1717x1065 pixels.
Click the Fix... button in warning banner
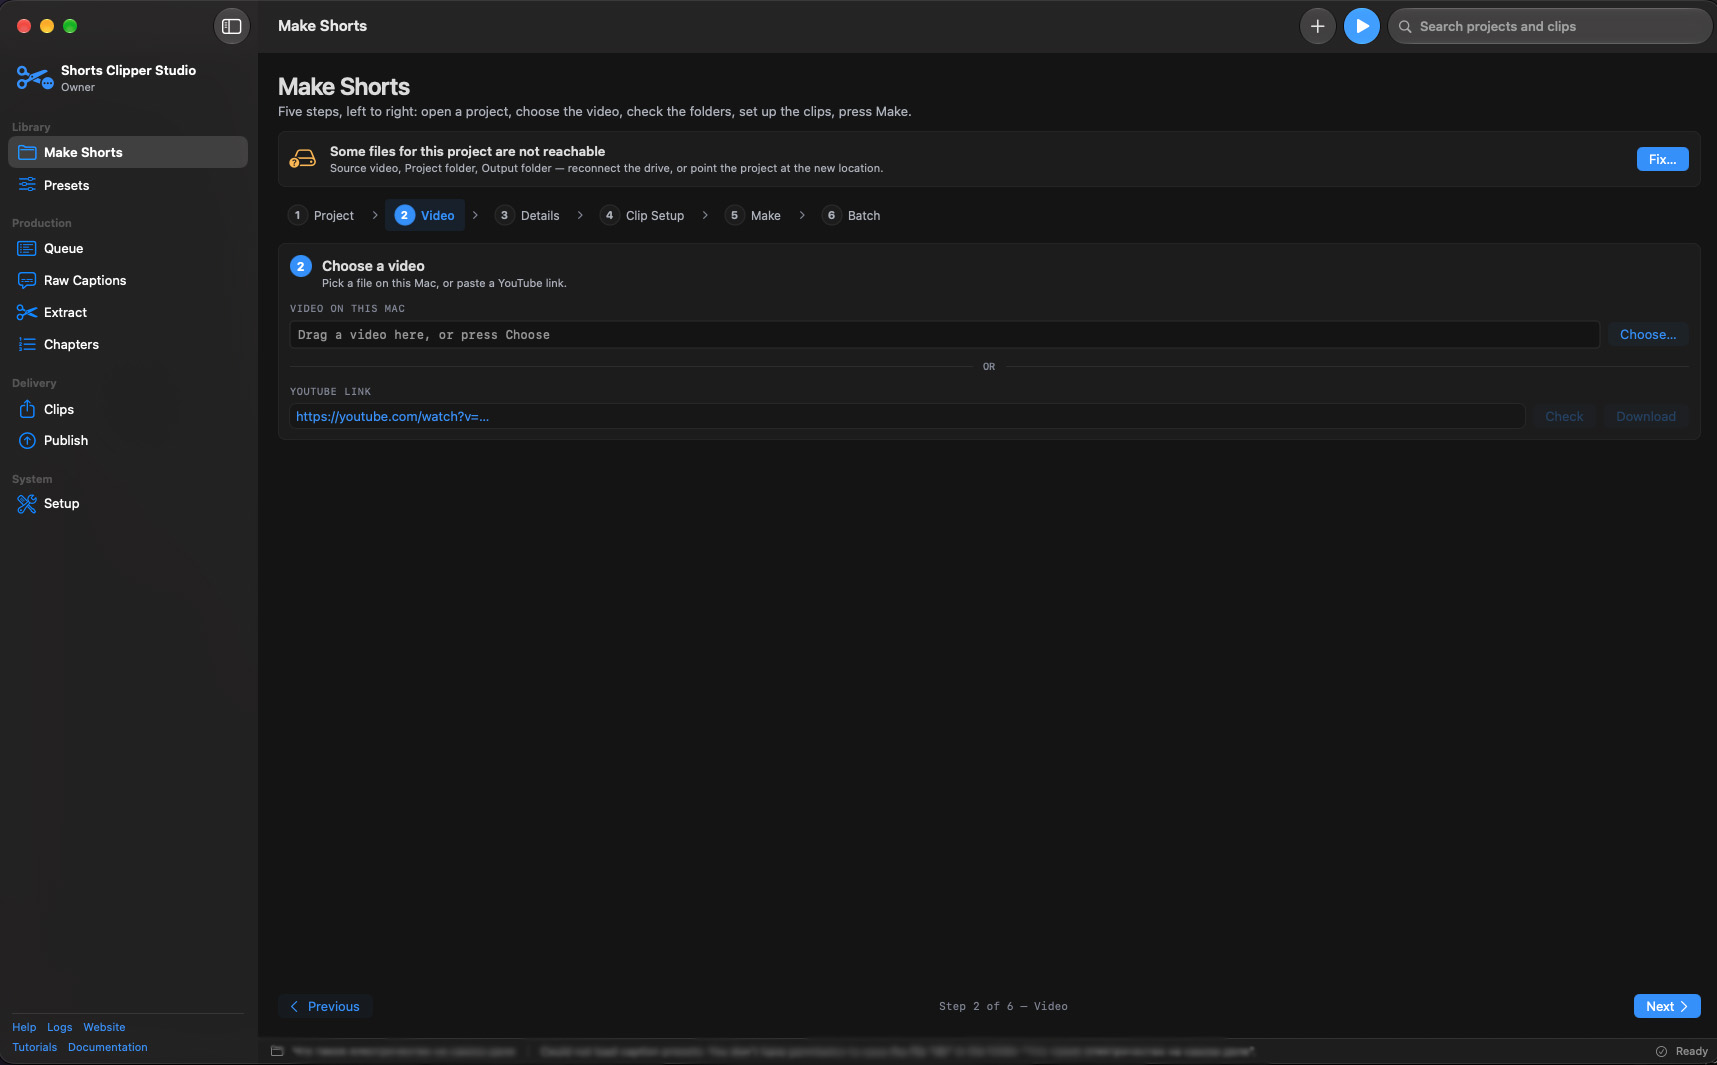1662,159
